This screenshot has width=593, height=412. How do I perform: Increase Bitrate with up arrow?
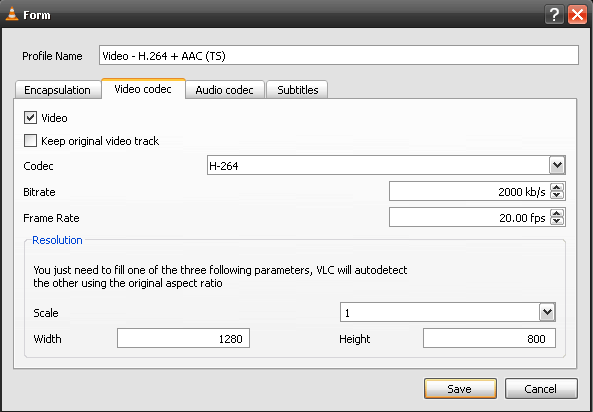click(557, 187)
